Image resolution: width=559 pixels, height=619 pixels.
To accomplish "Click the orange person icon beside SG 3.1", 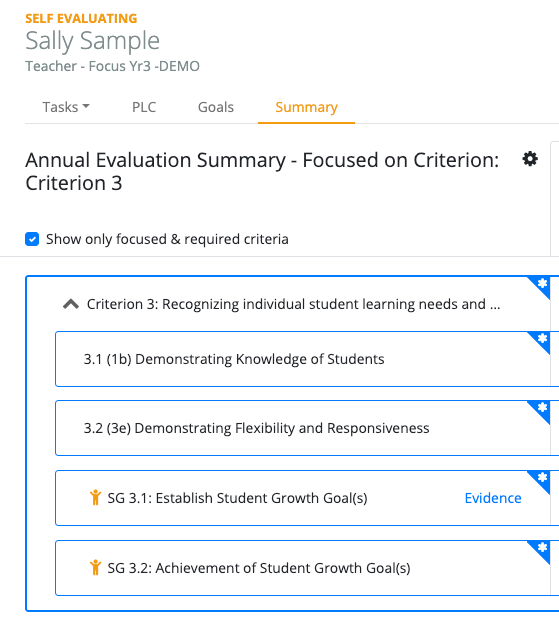I will click(x=95, y=497).
